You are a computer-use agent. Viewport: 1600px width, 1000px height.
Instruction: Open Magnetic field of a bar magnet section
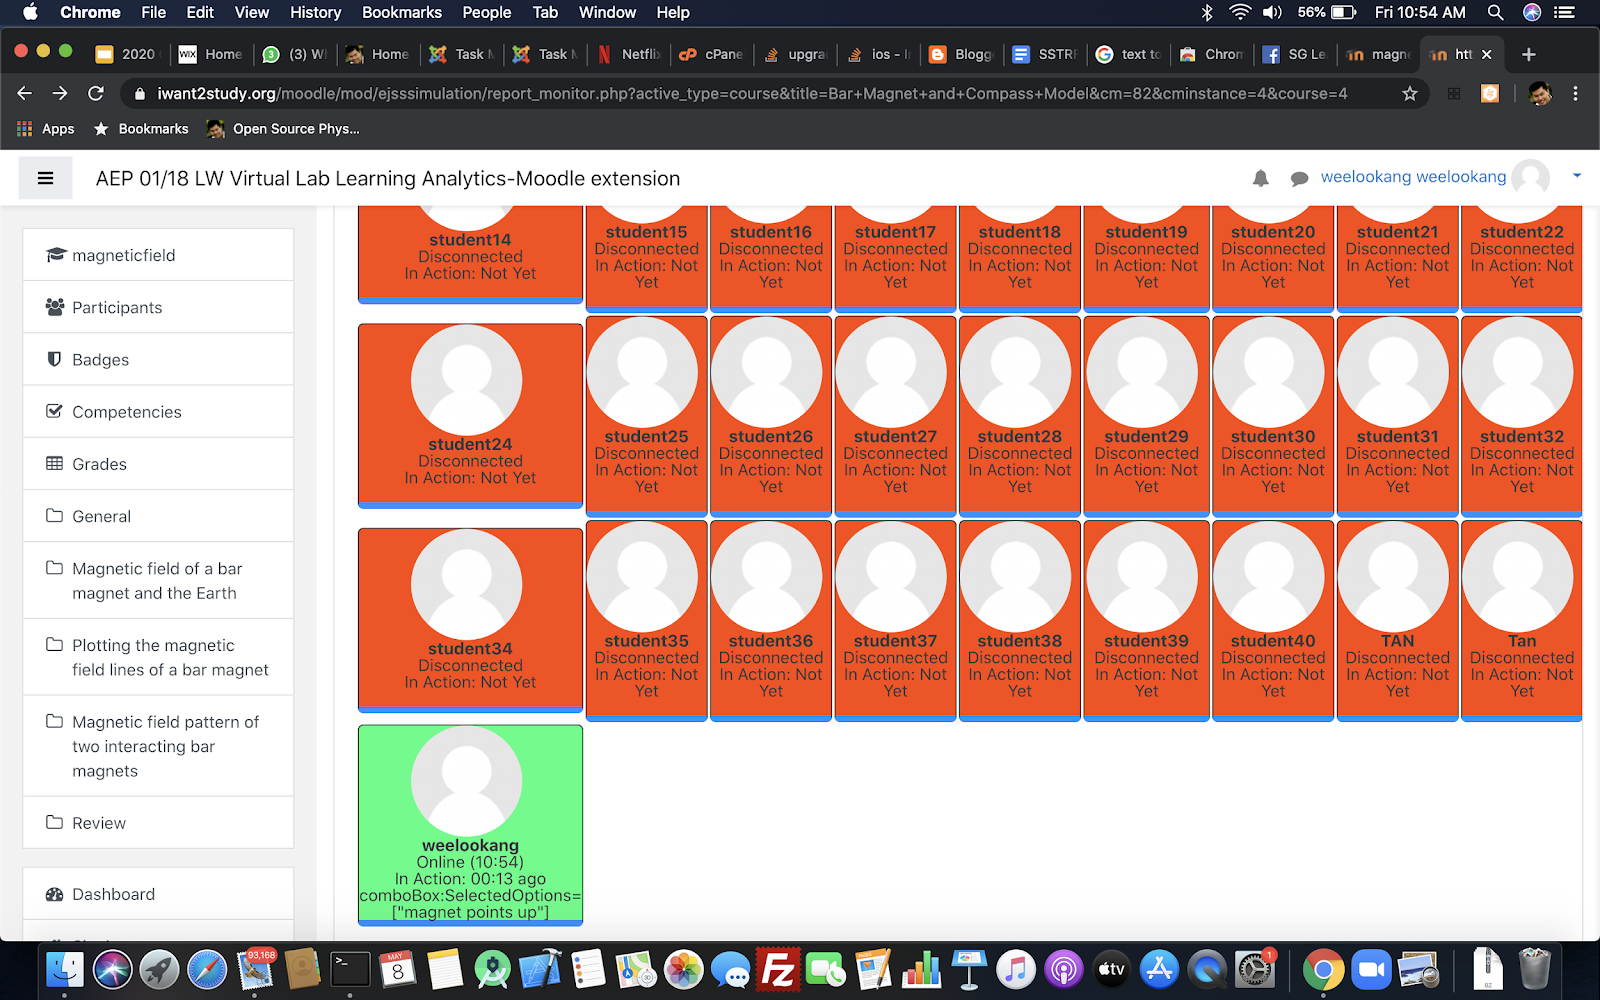[158, 580]
